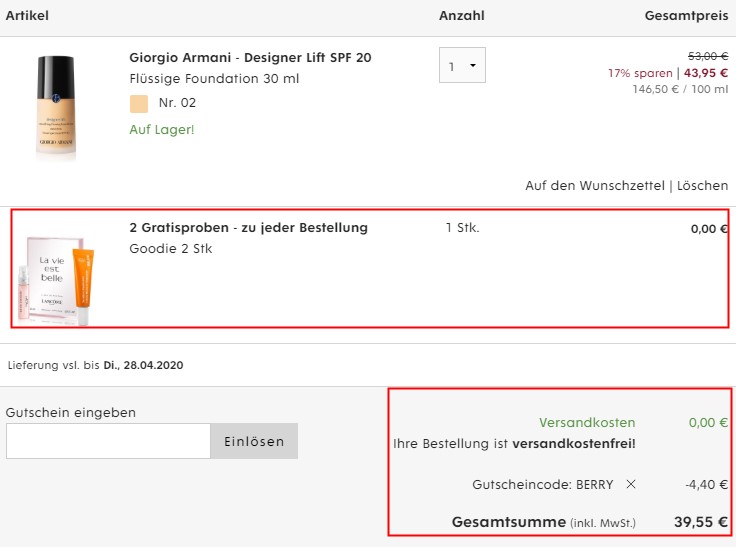Click the crossed-out price 53,00 €
The width and height of the screenshot is (736, 547).
[x=708, y=56]
